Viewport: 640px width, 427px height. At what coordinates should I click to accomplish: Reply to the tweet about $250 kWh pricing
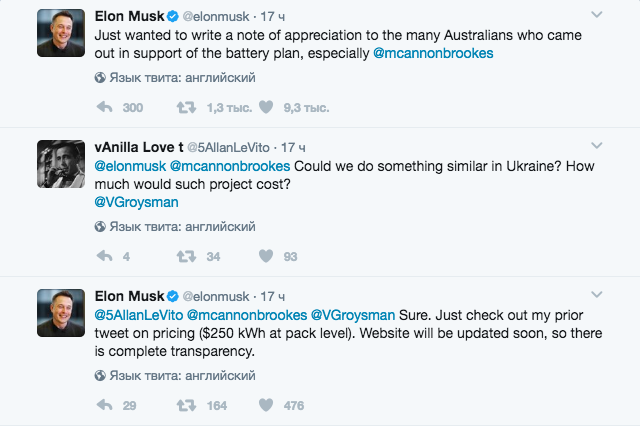click(104, 405)
